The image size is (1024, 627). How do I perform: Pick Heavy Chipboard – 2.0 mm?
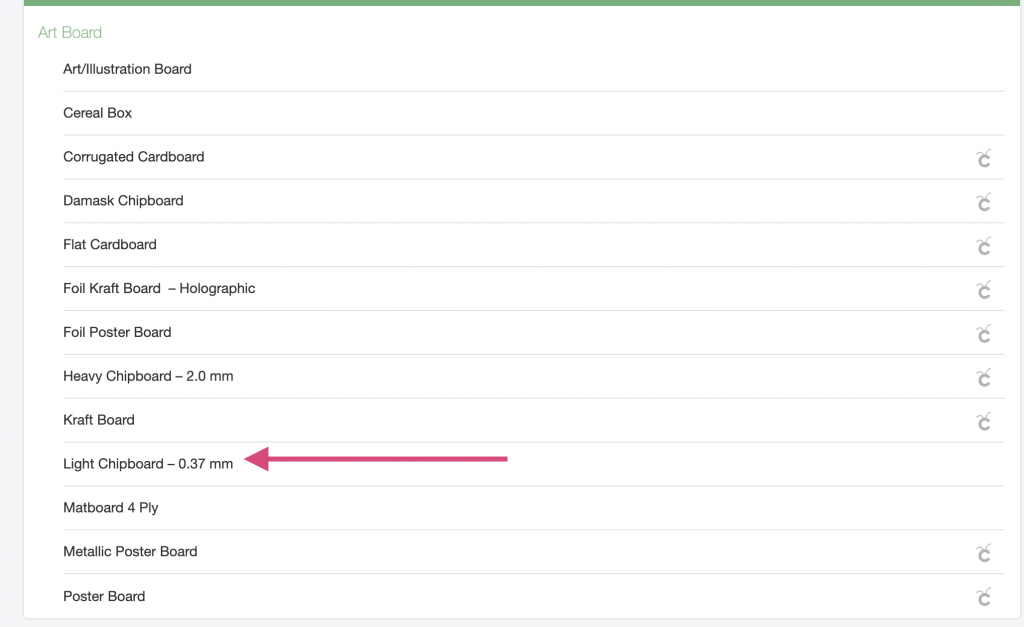click(x=148, y=376)
